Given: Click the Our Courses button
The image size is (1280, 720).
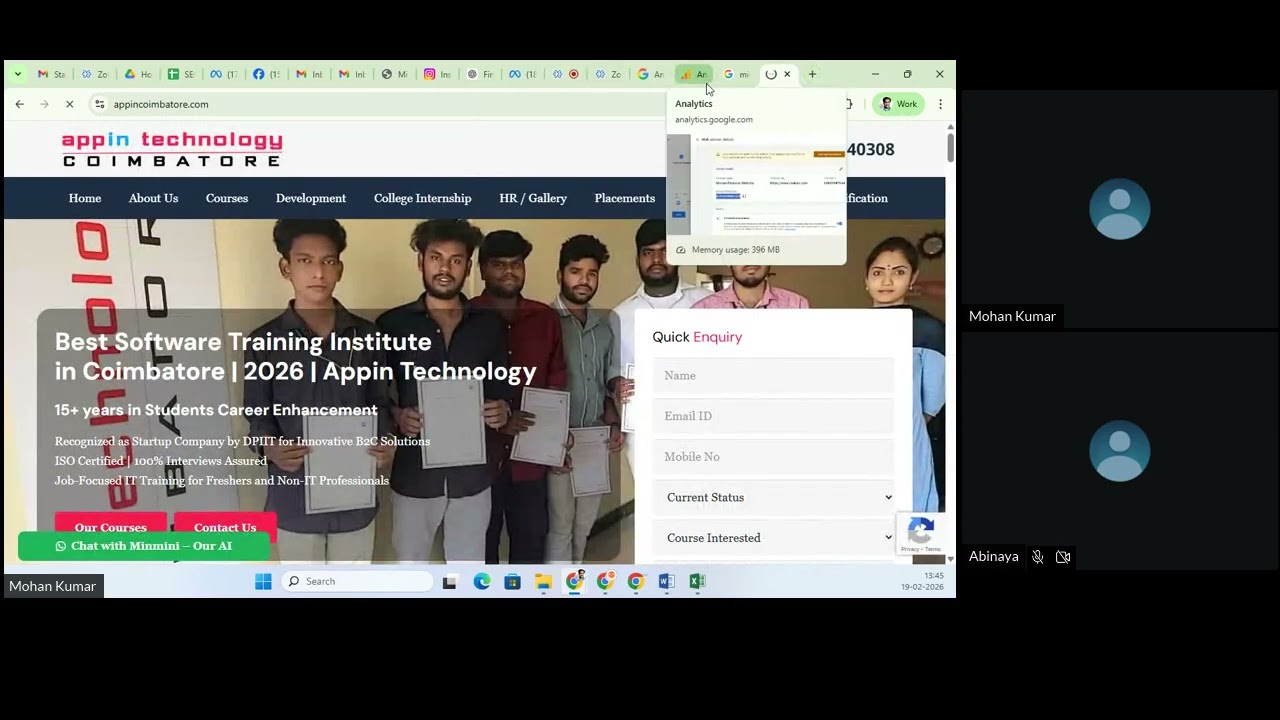Looking at the screenshot, I should (x=111, y=527).
